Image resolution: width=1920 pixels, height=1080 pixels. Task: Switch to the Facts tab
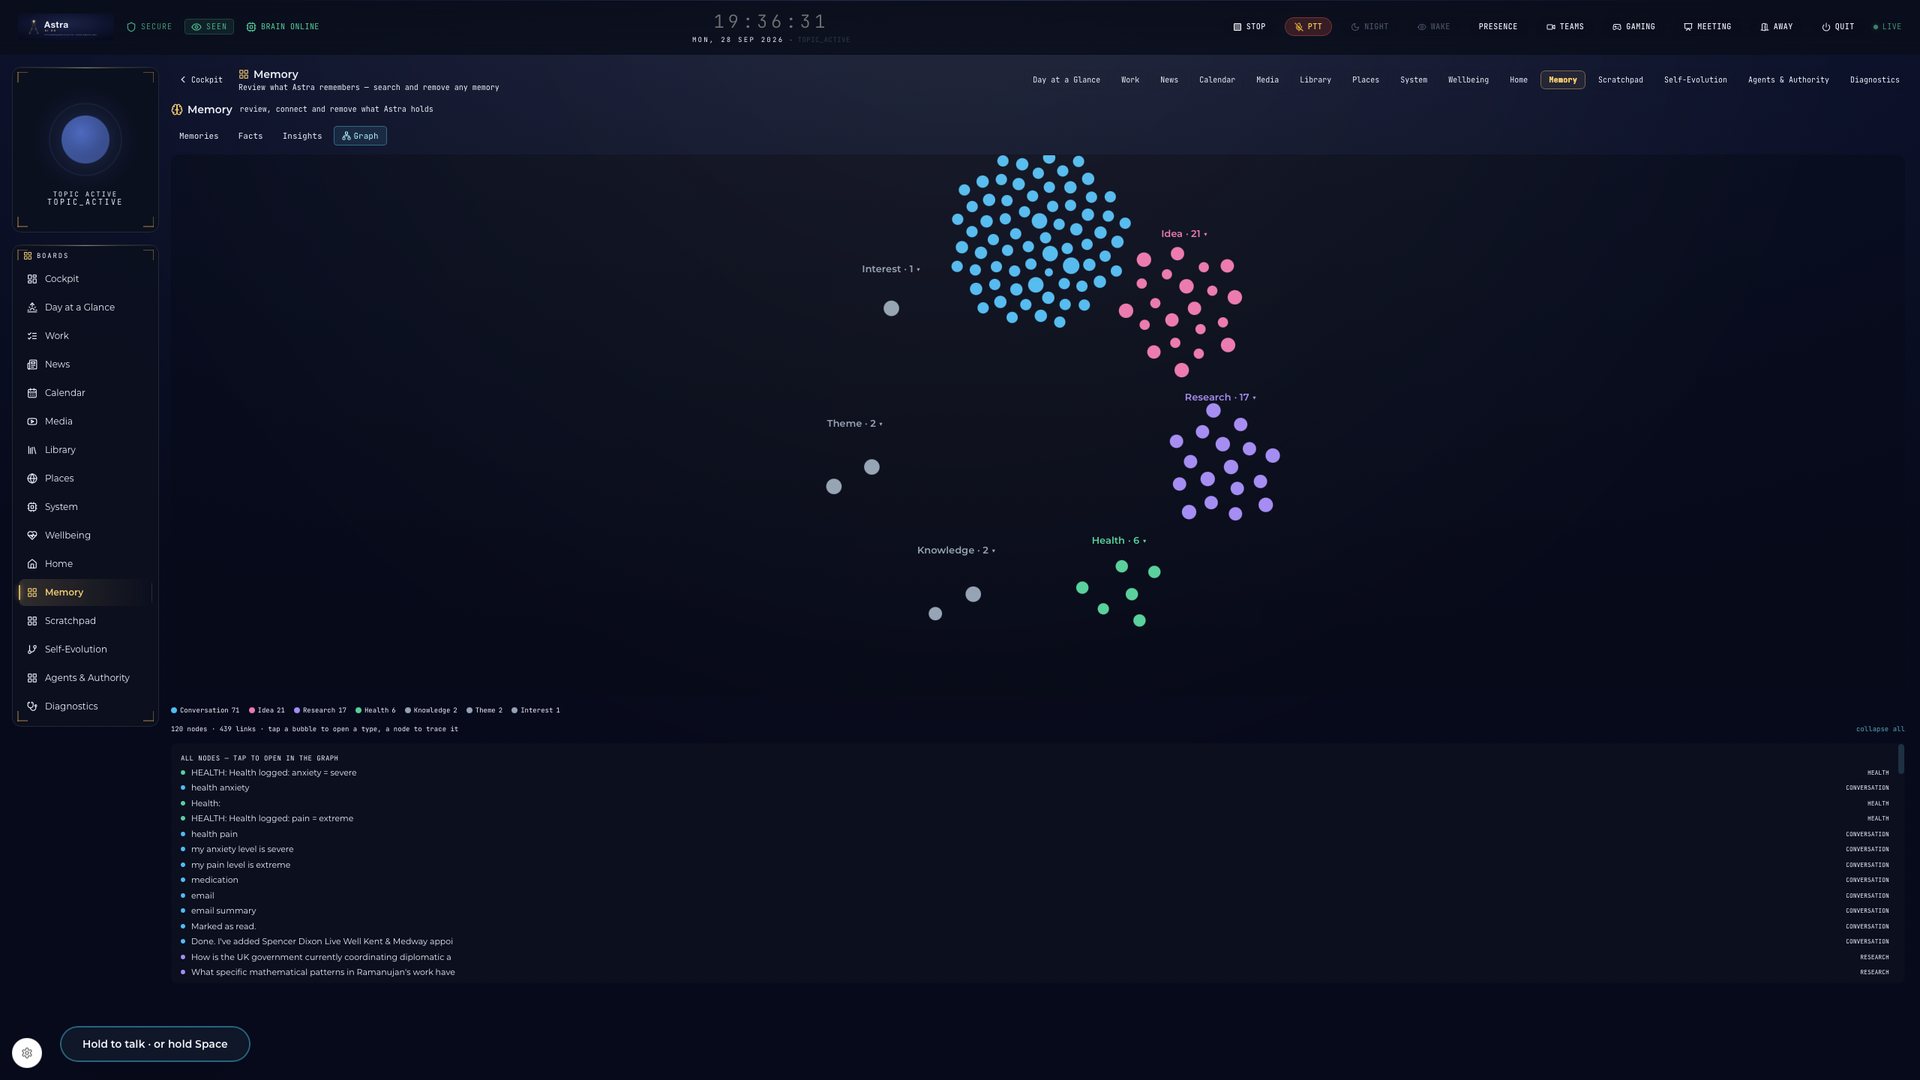pyautogui.click(x=251, y=136)
